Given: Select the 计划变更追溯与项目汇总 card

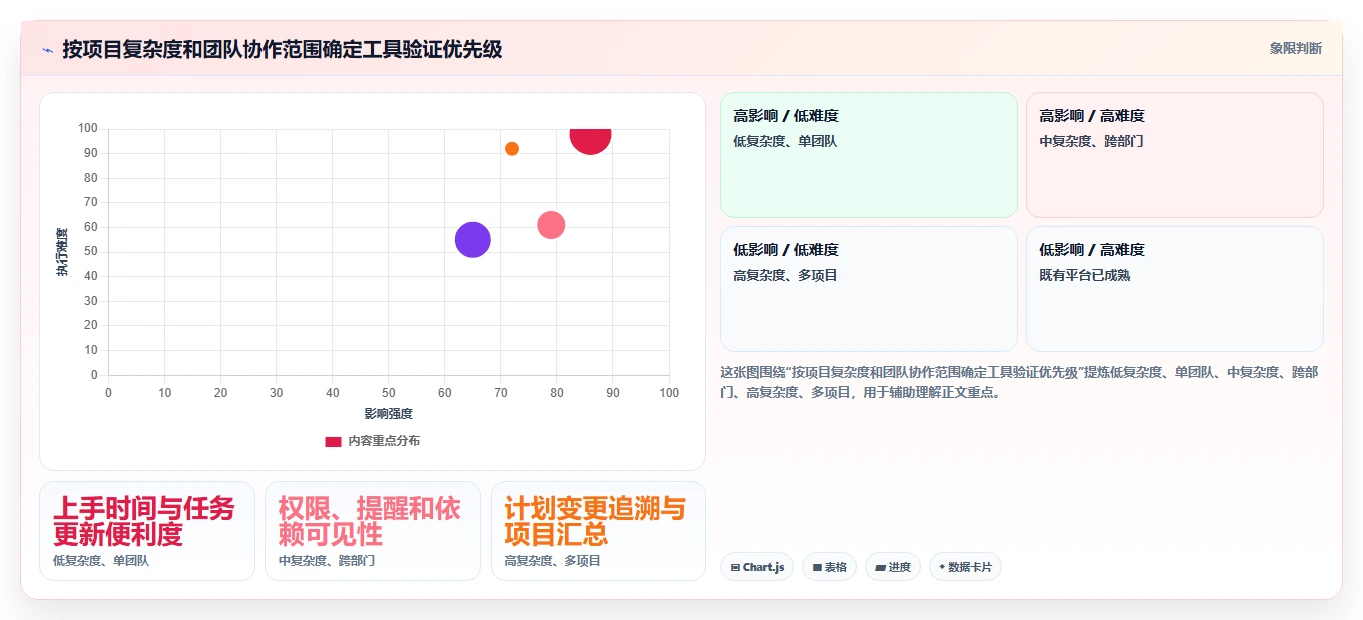Looking at the screenshot, I should pos(599,531).
